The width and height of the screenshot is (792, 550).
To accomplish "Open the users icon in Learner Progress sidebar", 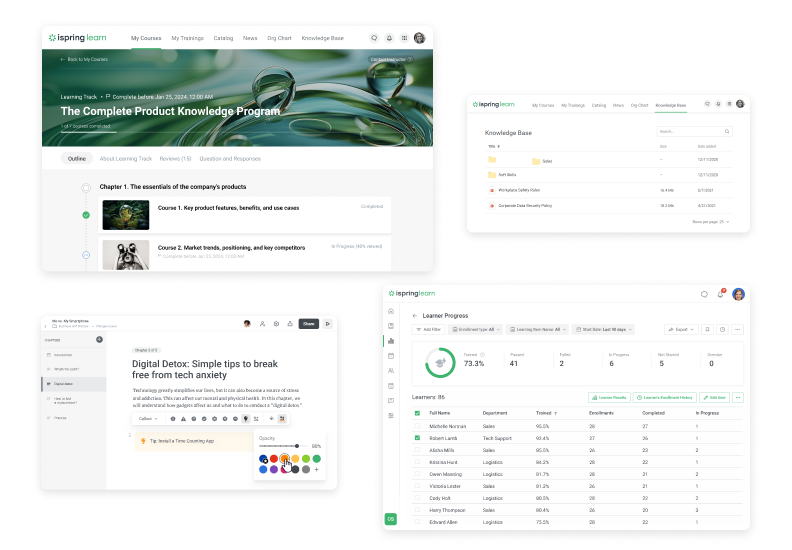I will tap(391, 371).
